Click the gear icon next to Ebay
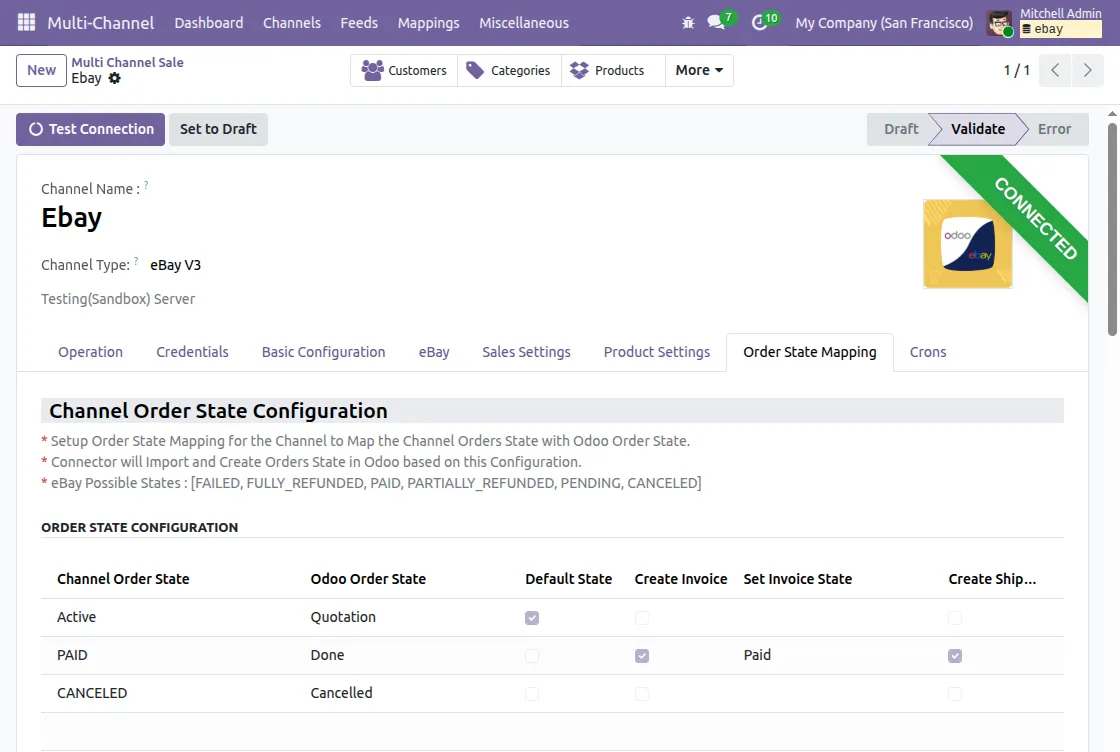The image size is (1120, 752). 114,79
